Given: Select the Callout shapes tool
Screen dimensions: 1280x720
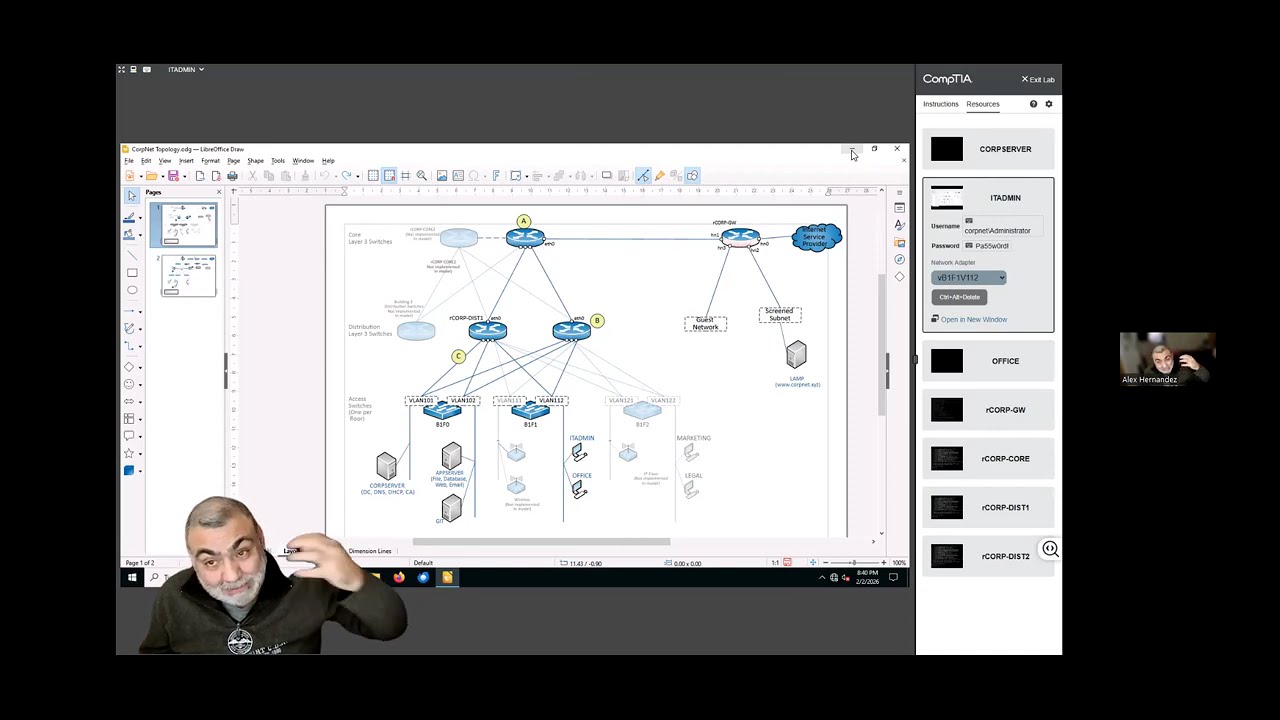Looking at the screenshot, I should (130, 435).
